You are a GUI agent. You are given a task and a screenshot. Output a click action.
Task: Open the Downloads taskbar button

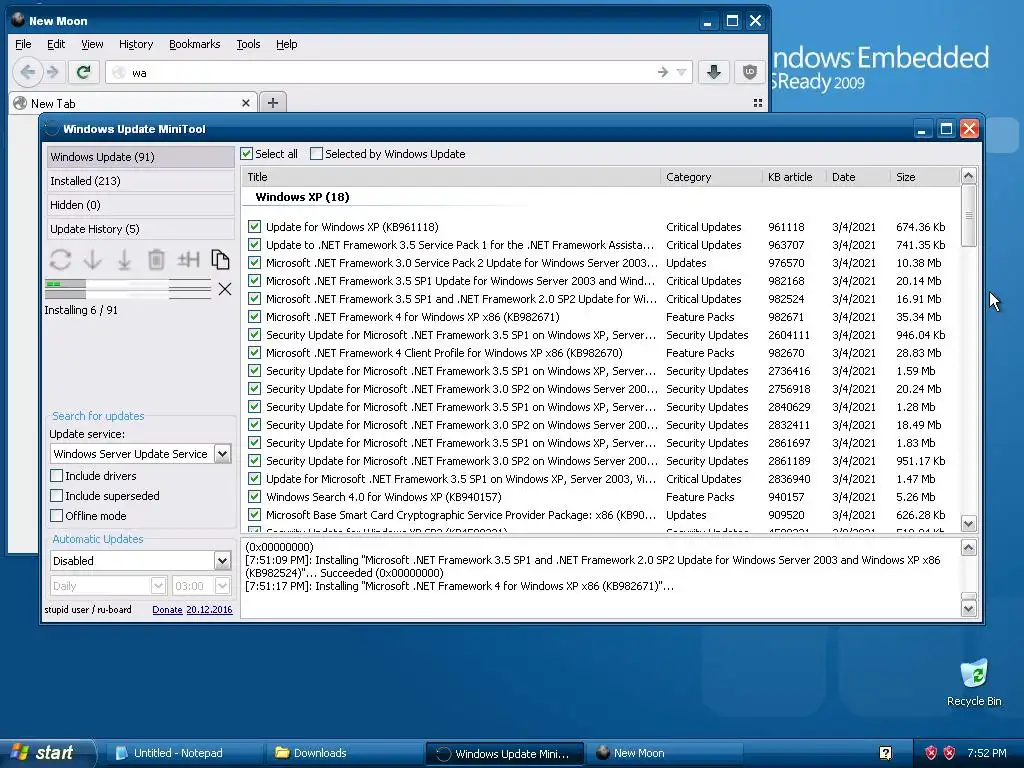click(345, 753)
